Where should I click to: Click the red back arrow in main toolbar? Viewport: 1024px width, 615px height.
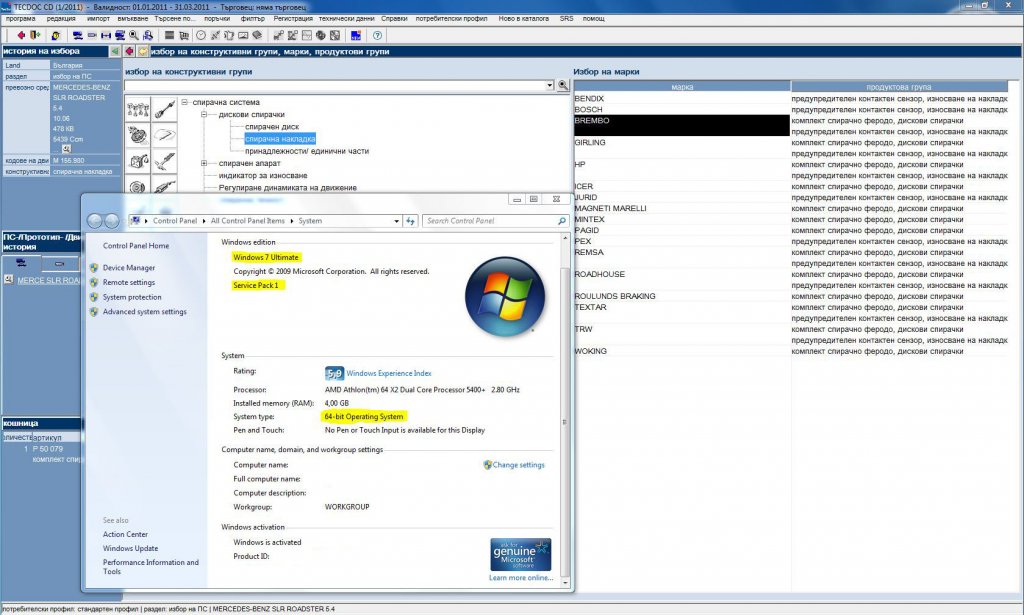[x=21, y=35]
